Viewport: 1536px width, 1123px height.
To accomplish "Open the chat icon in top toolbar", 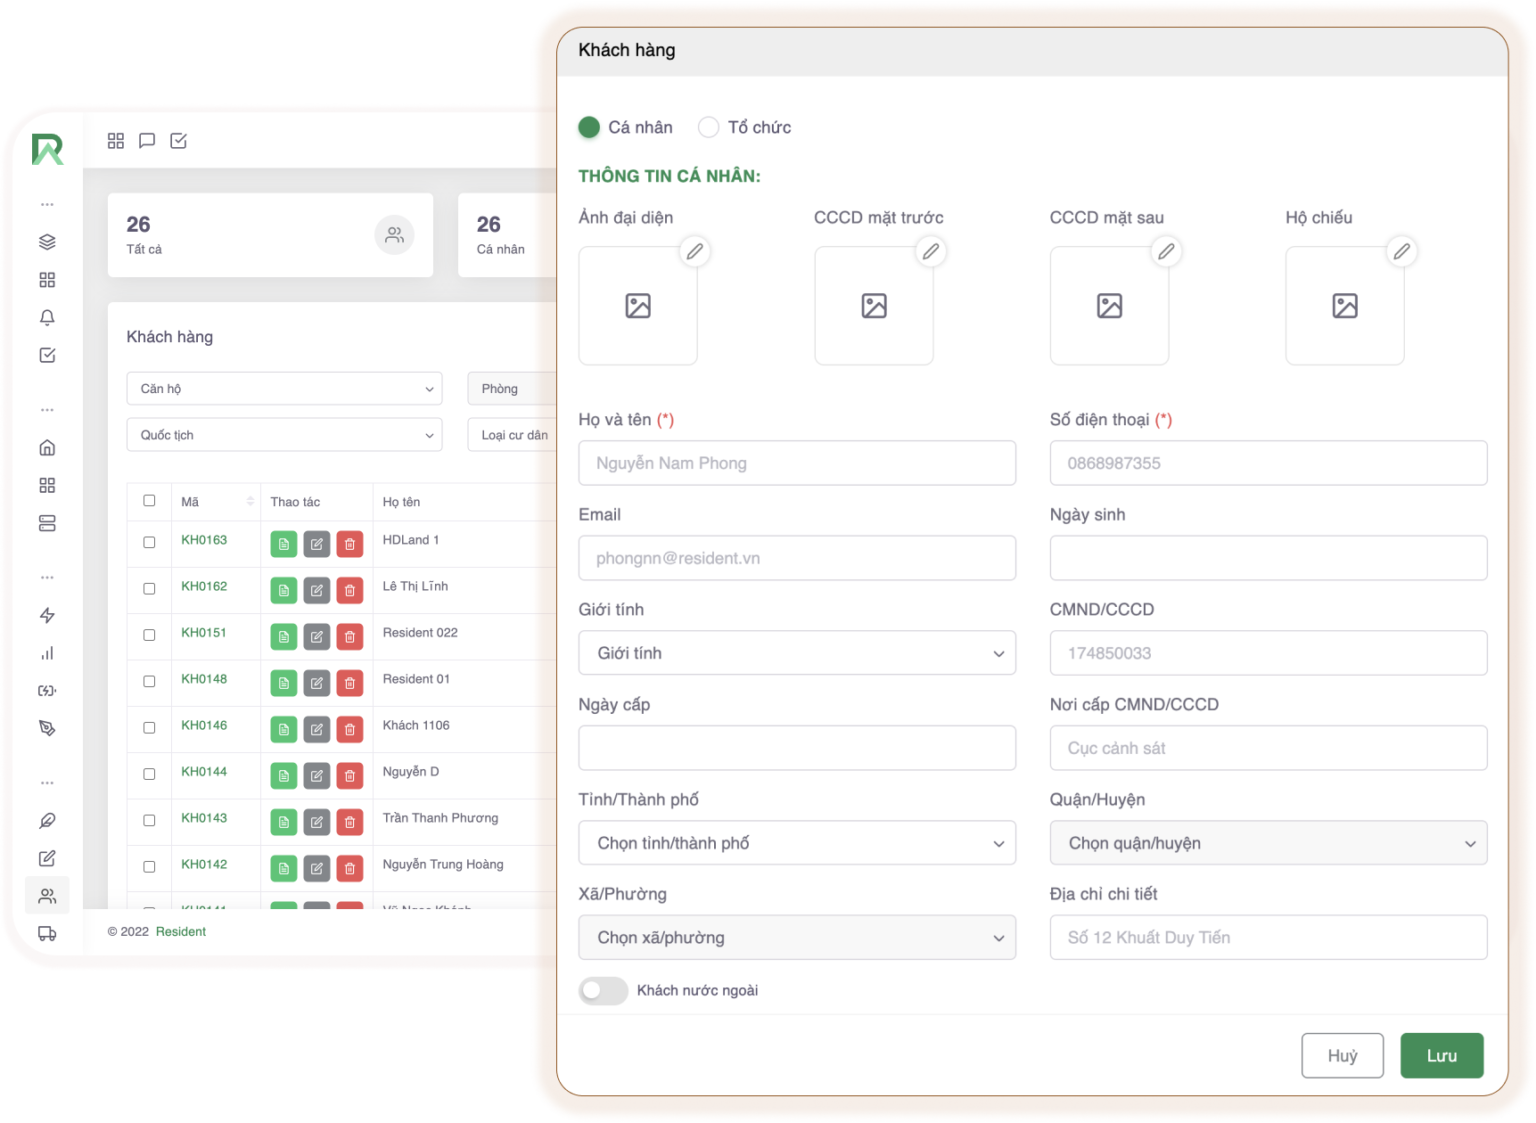I will (x=147, y=141).
